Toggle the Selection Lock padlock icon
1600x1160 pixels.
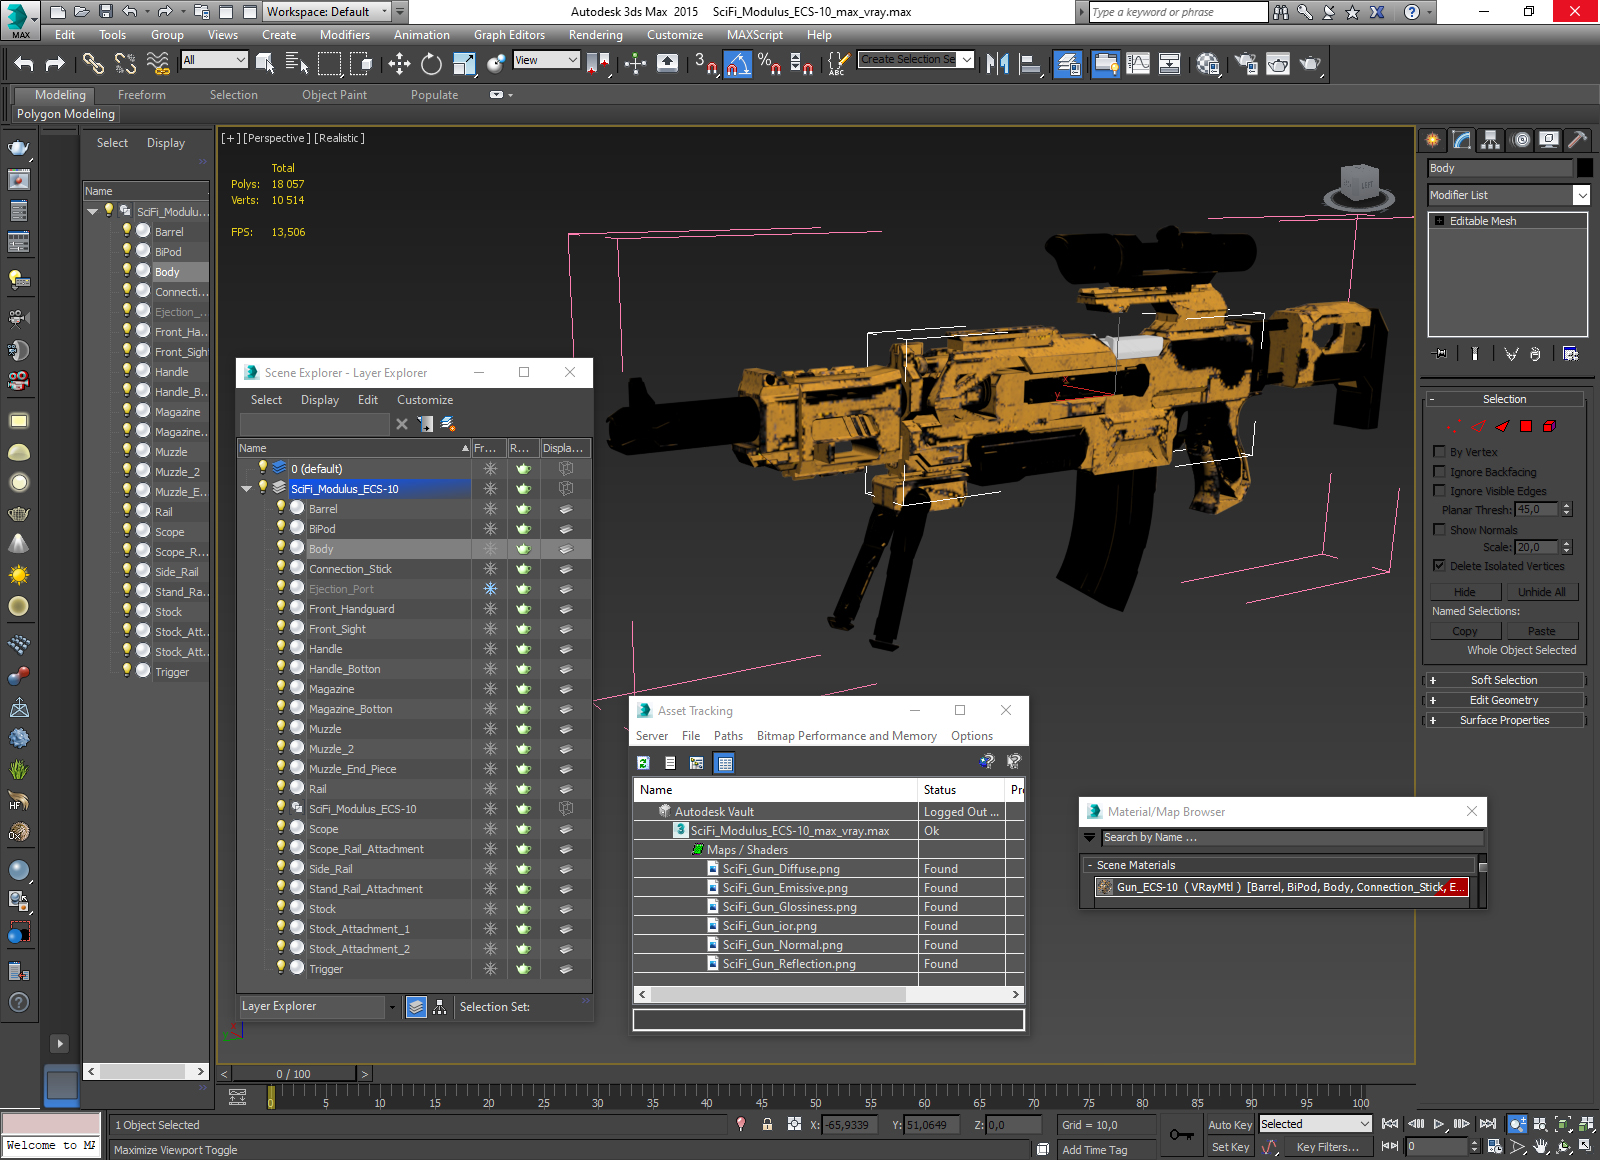coord(767,1124)
